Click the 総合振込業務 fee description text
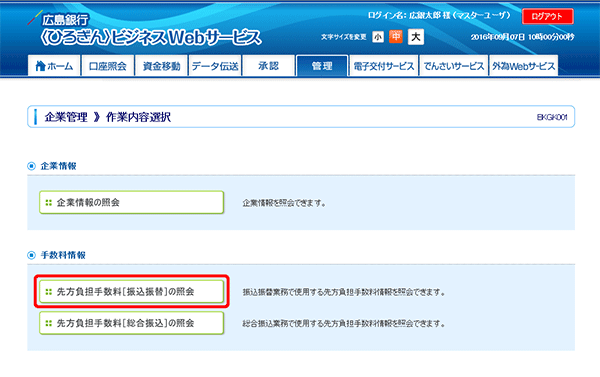Screen dimensions: 600x377 coord(344,324)
